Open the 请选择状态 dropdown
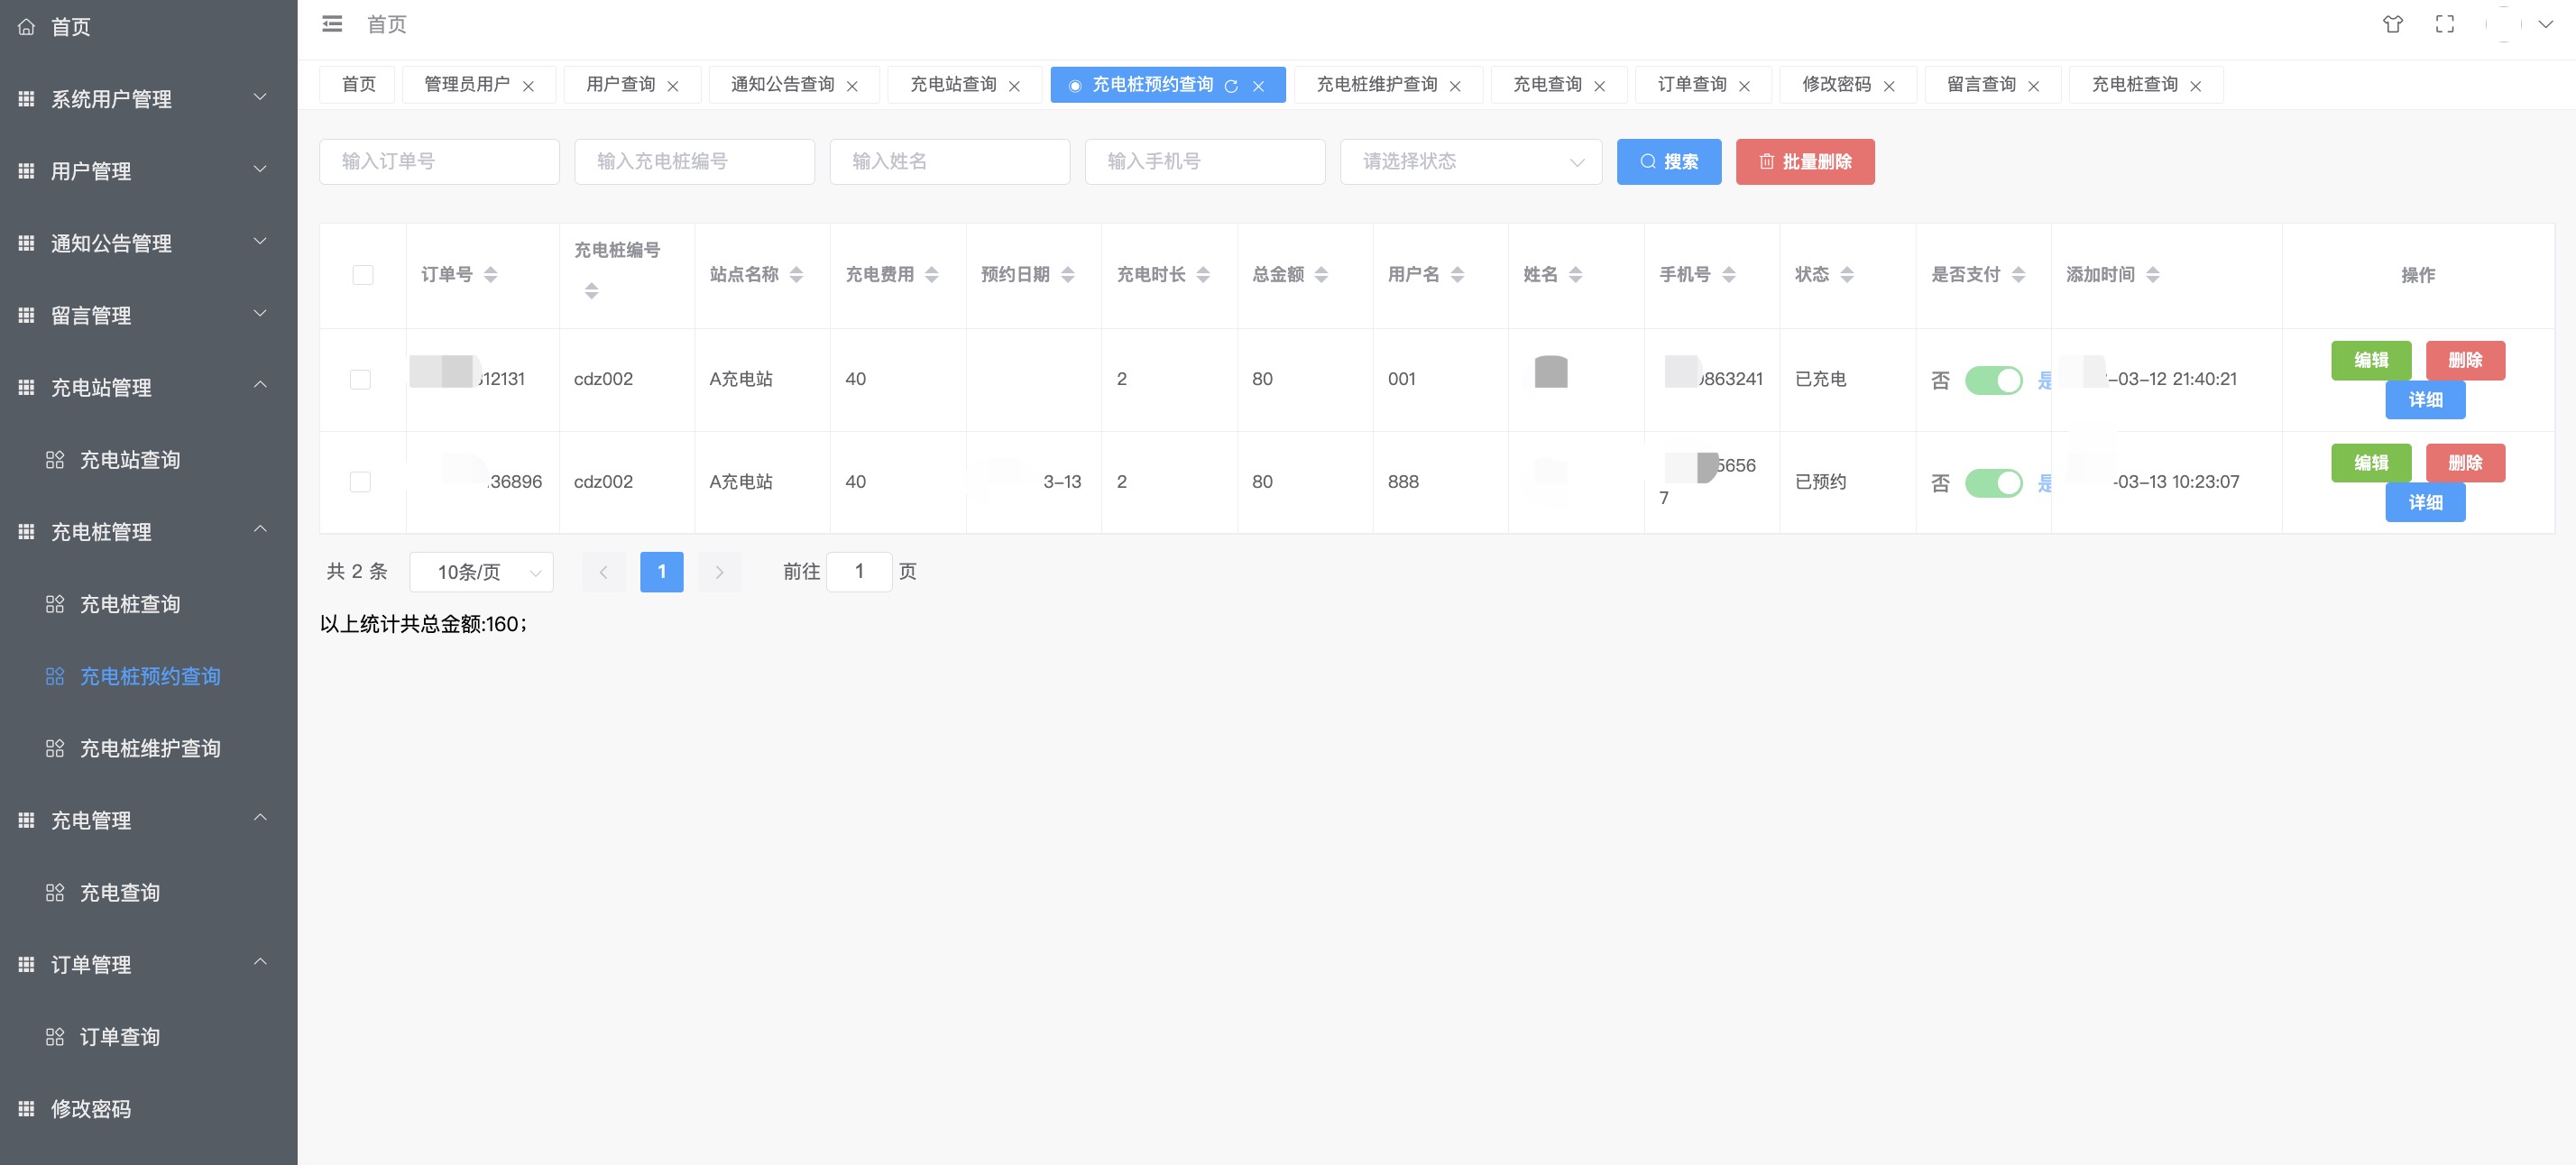The height and width of the screenshot is (1165, 2576). (1470, 161)
